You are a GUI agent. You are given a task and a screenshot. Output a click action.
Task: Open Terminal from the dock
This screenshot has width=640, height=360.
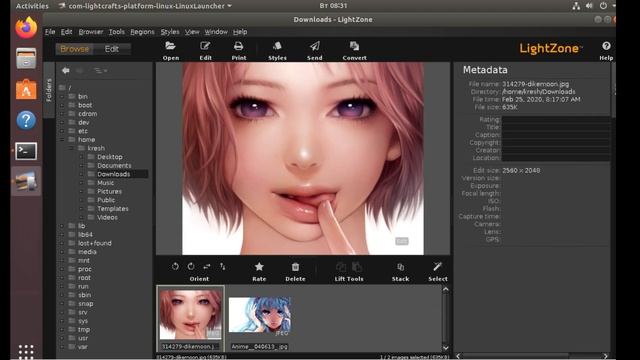coord(26,151)
